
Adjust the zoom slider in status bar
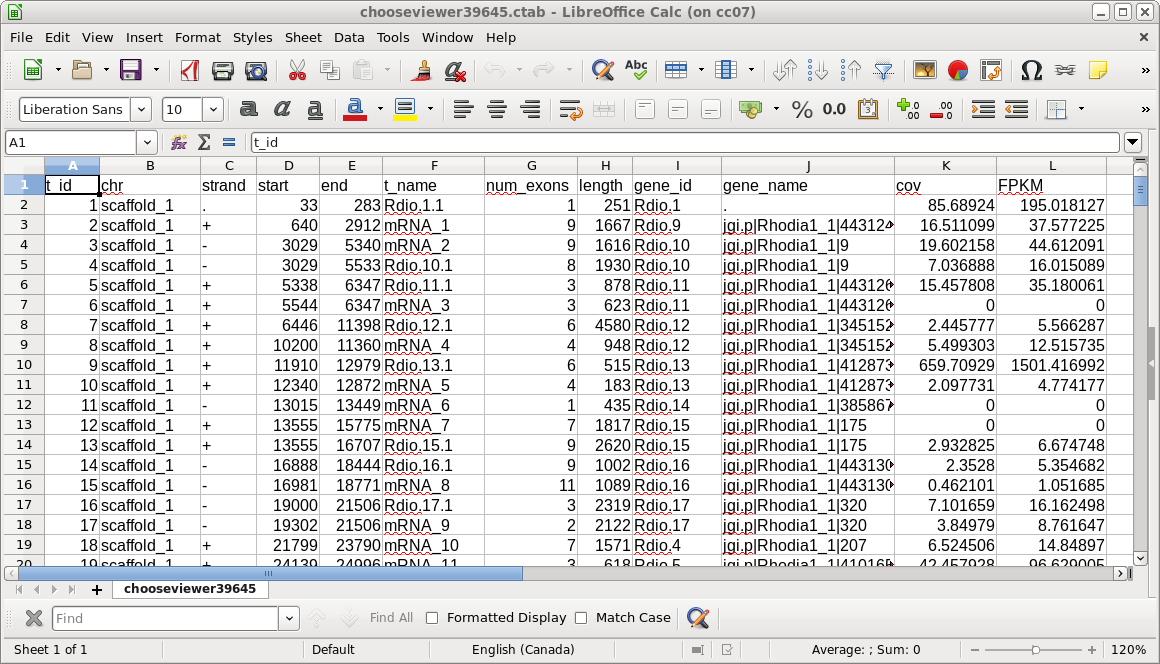click(x=1035, y=650)
